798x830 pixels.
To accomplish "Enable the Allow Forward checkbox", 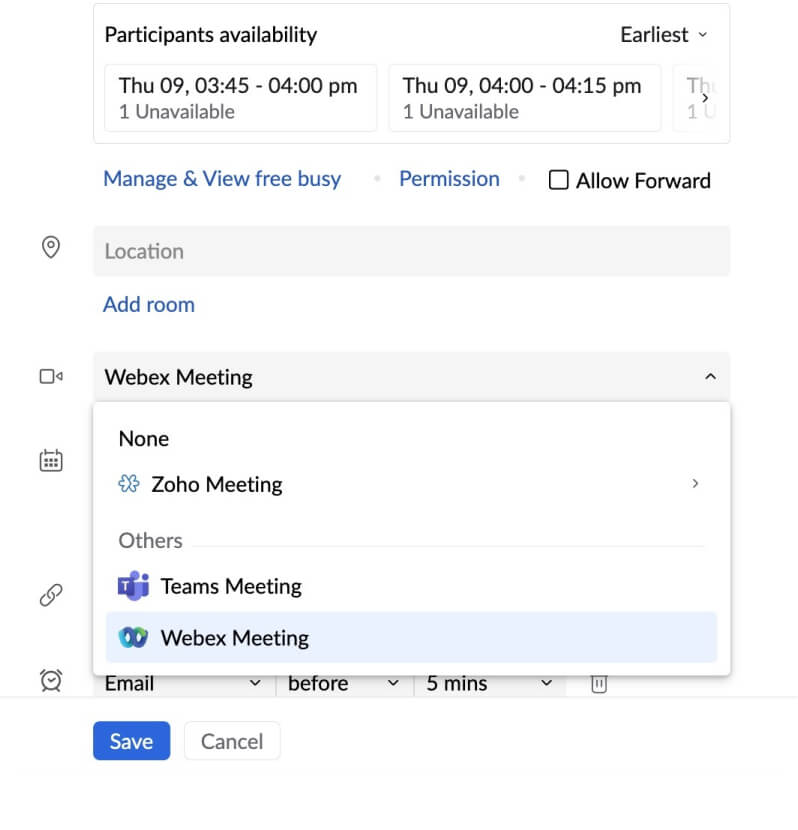I will coord(558,180).
